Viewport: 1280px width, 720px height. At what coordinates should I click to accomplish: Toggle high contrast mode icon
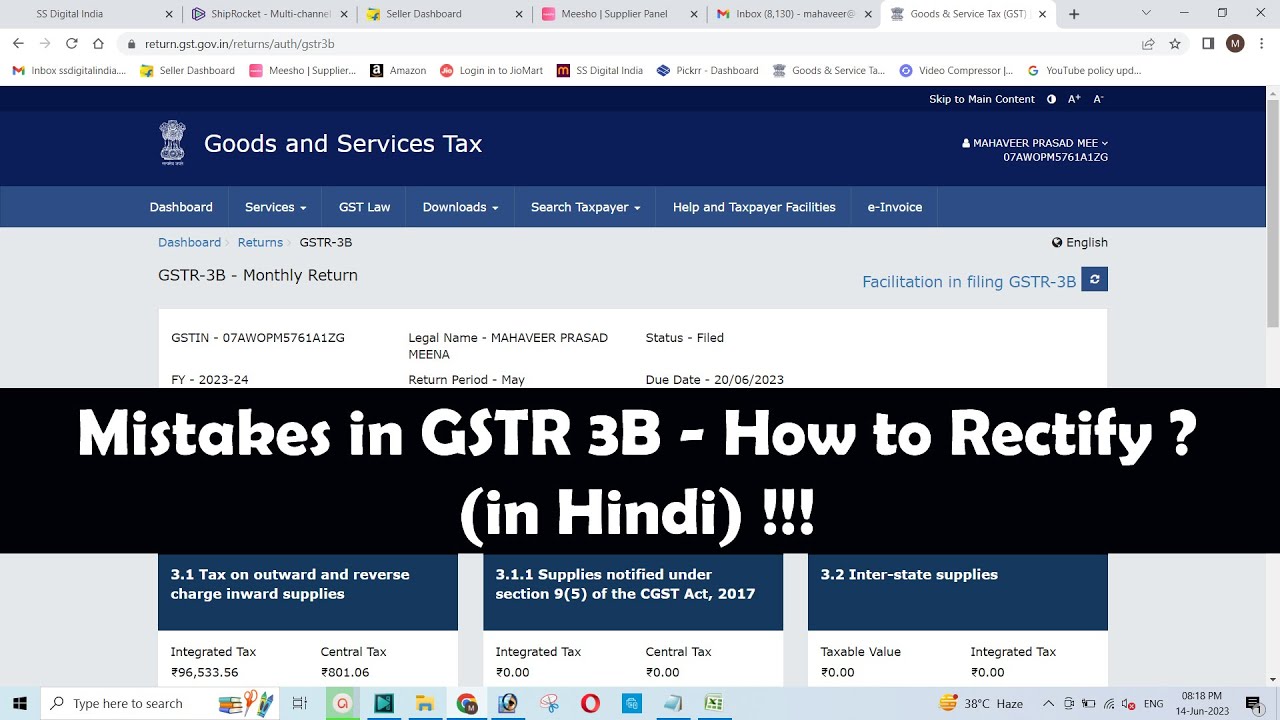click(x=1051, y=99)
